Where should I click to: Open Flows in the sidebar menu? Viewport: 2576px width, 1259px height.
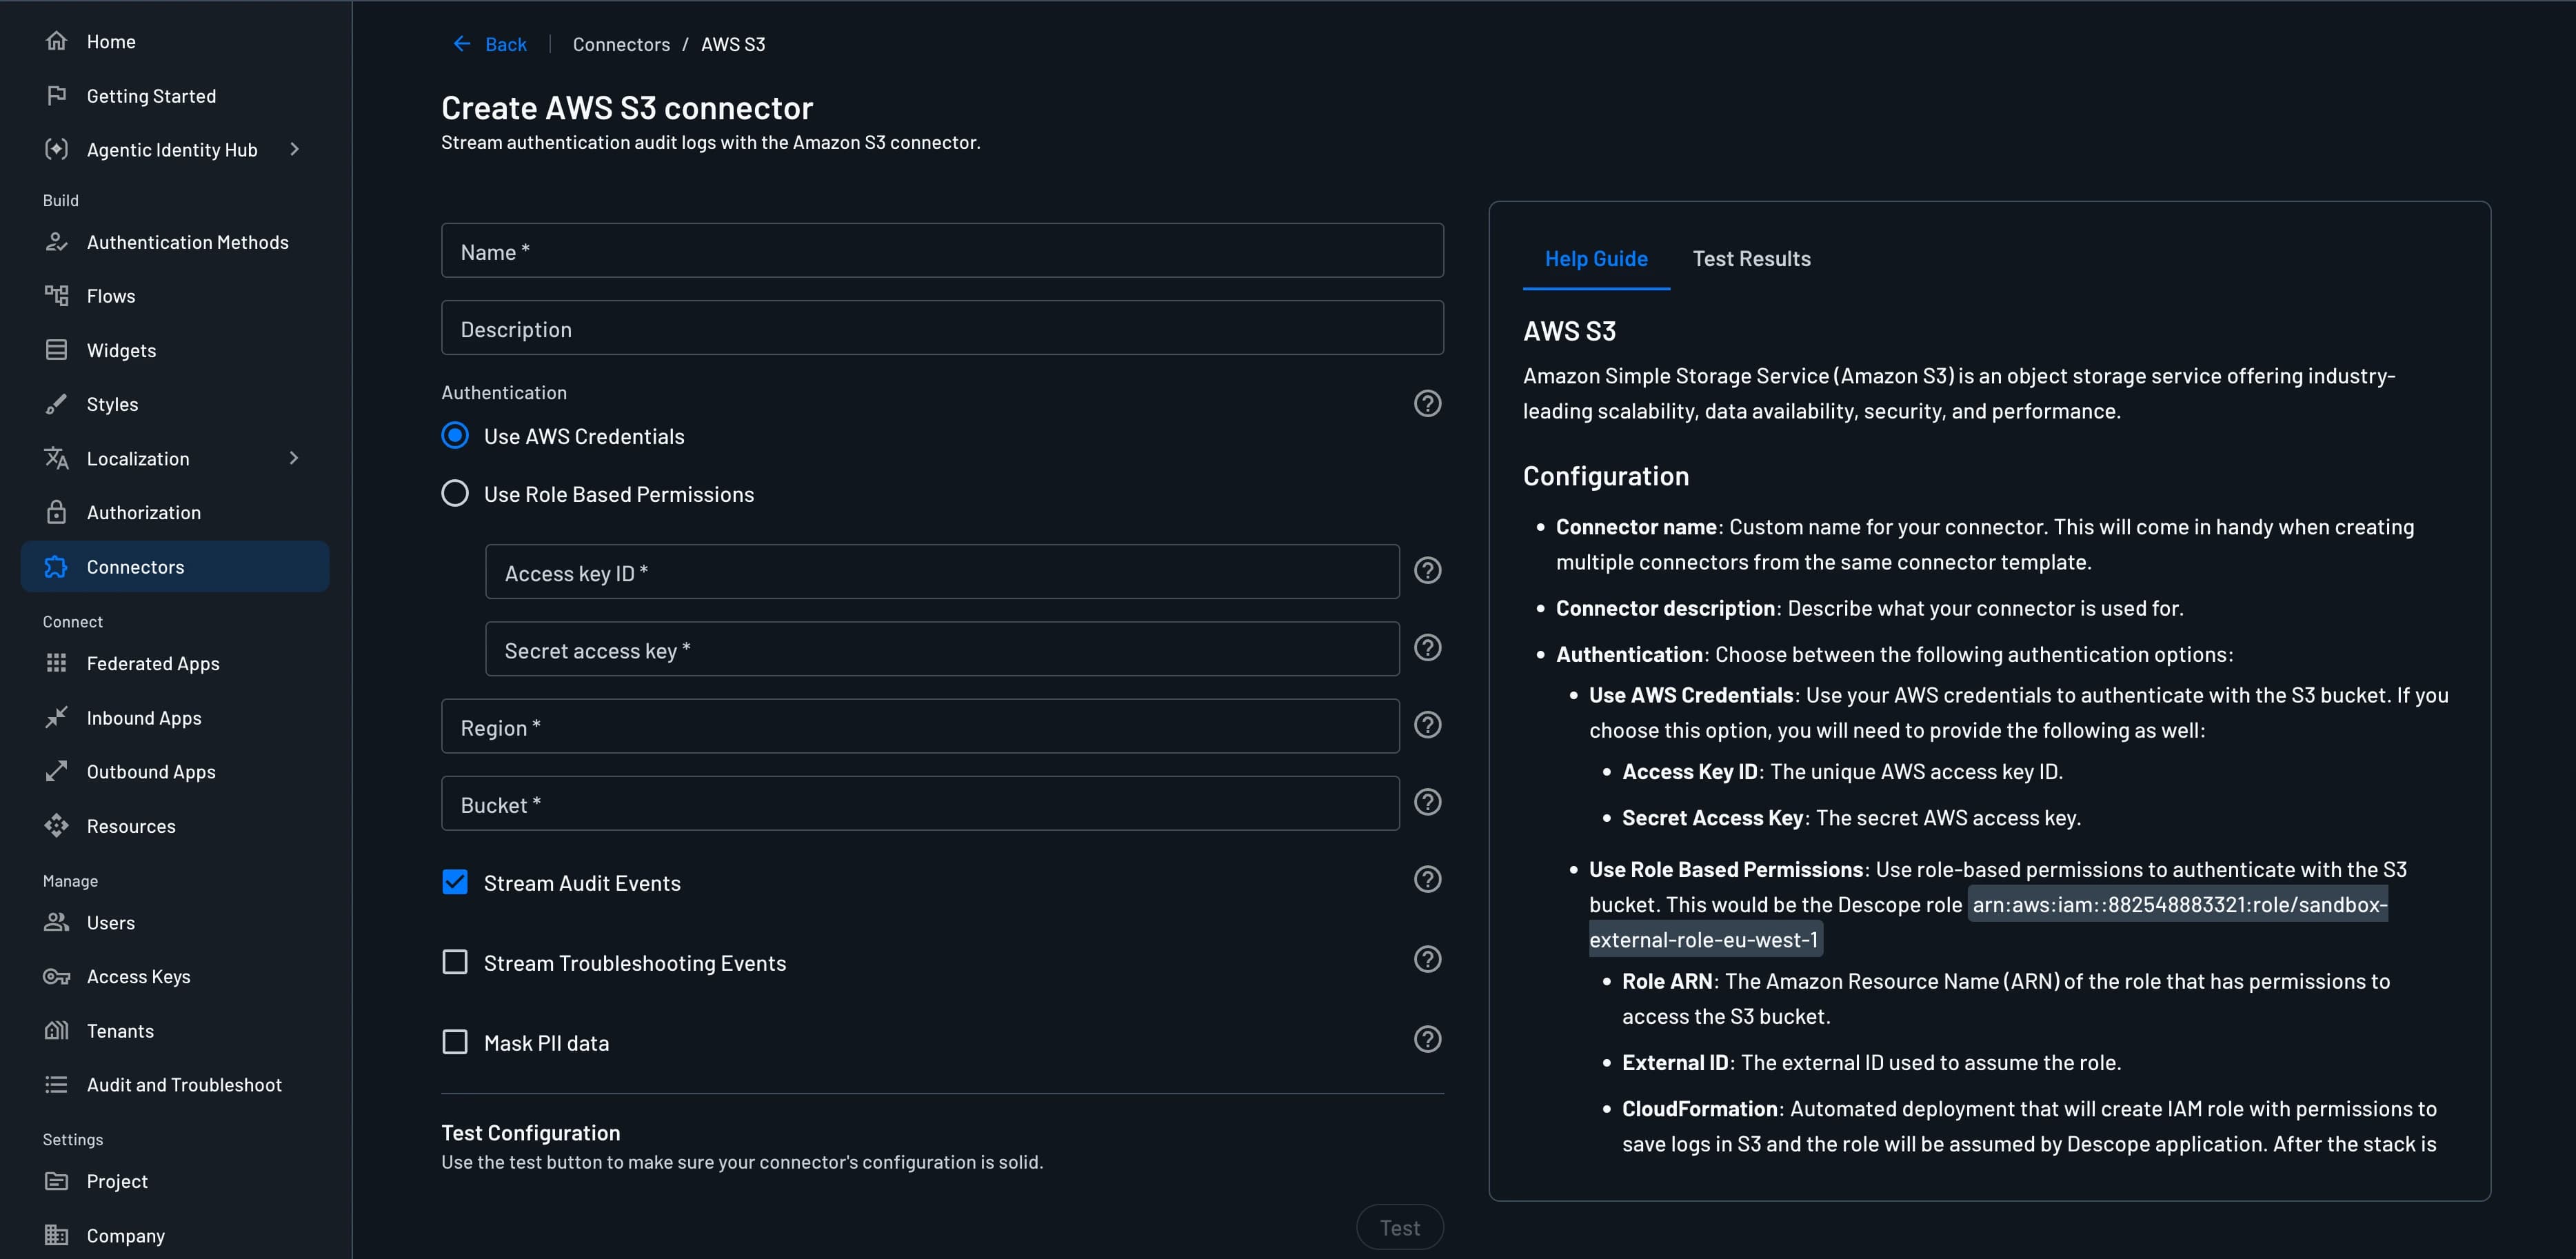click(x=175, y=296)
